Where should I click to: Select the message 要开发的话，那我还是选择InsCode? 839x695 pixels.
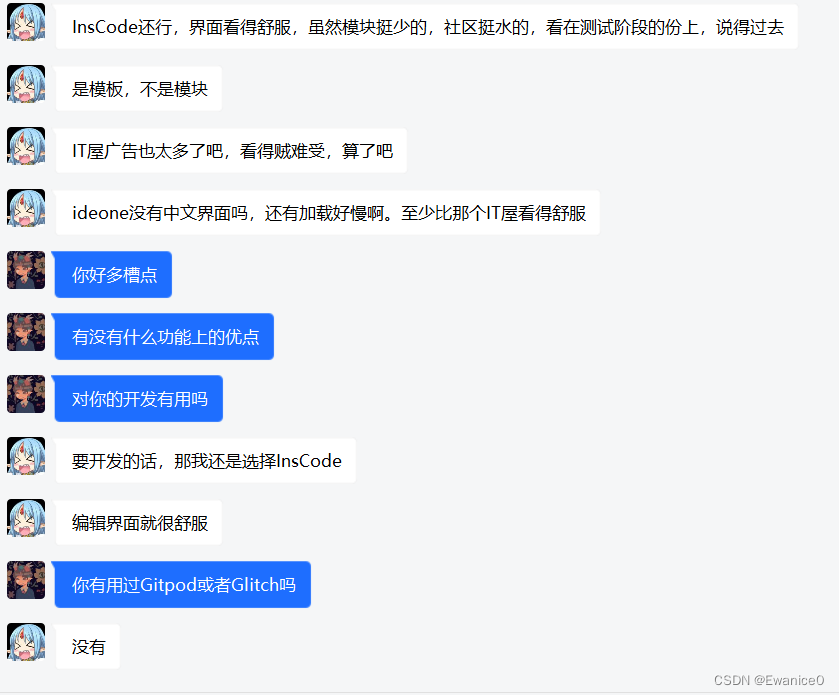[x=205, y=461]
